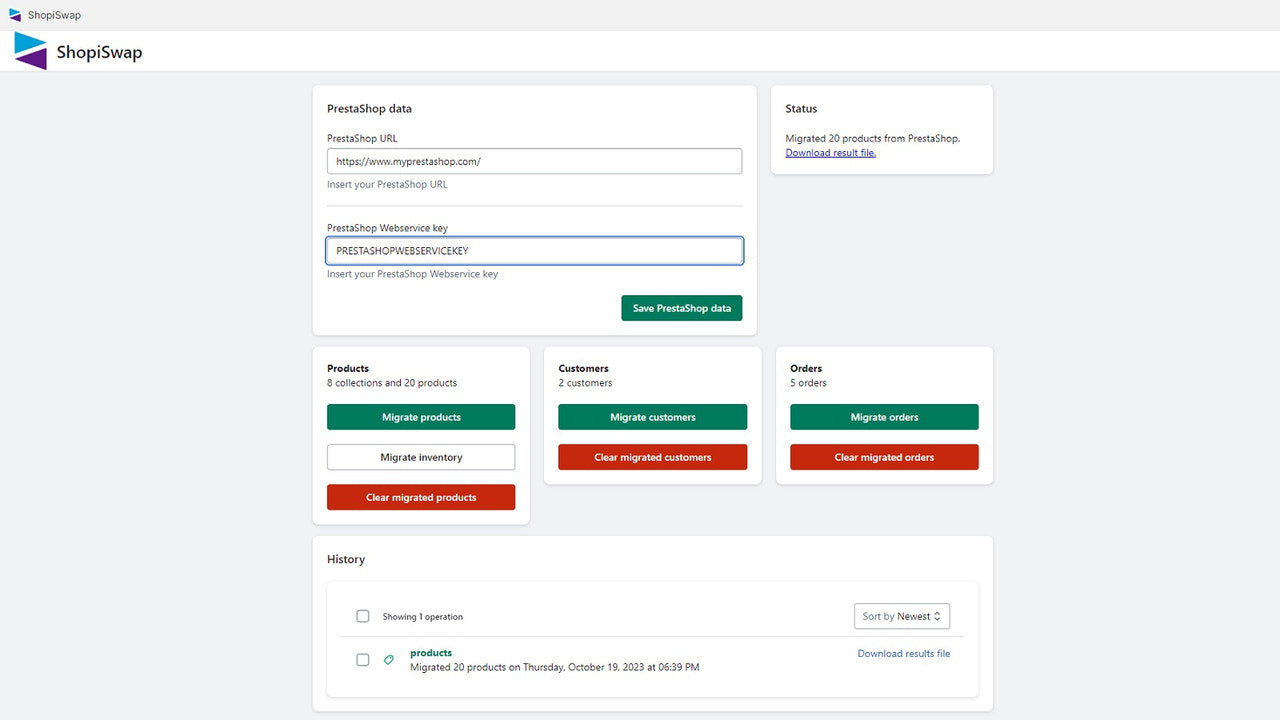Click the Migrate products button
The width and height of the screenshot is (1280, 720).
pyautogui.click(x=421, y=417)
